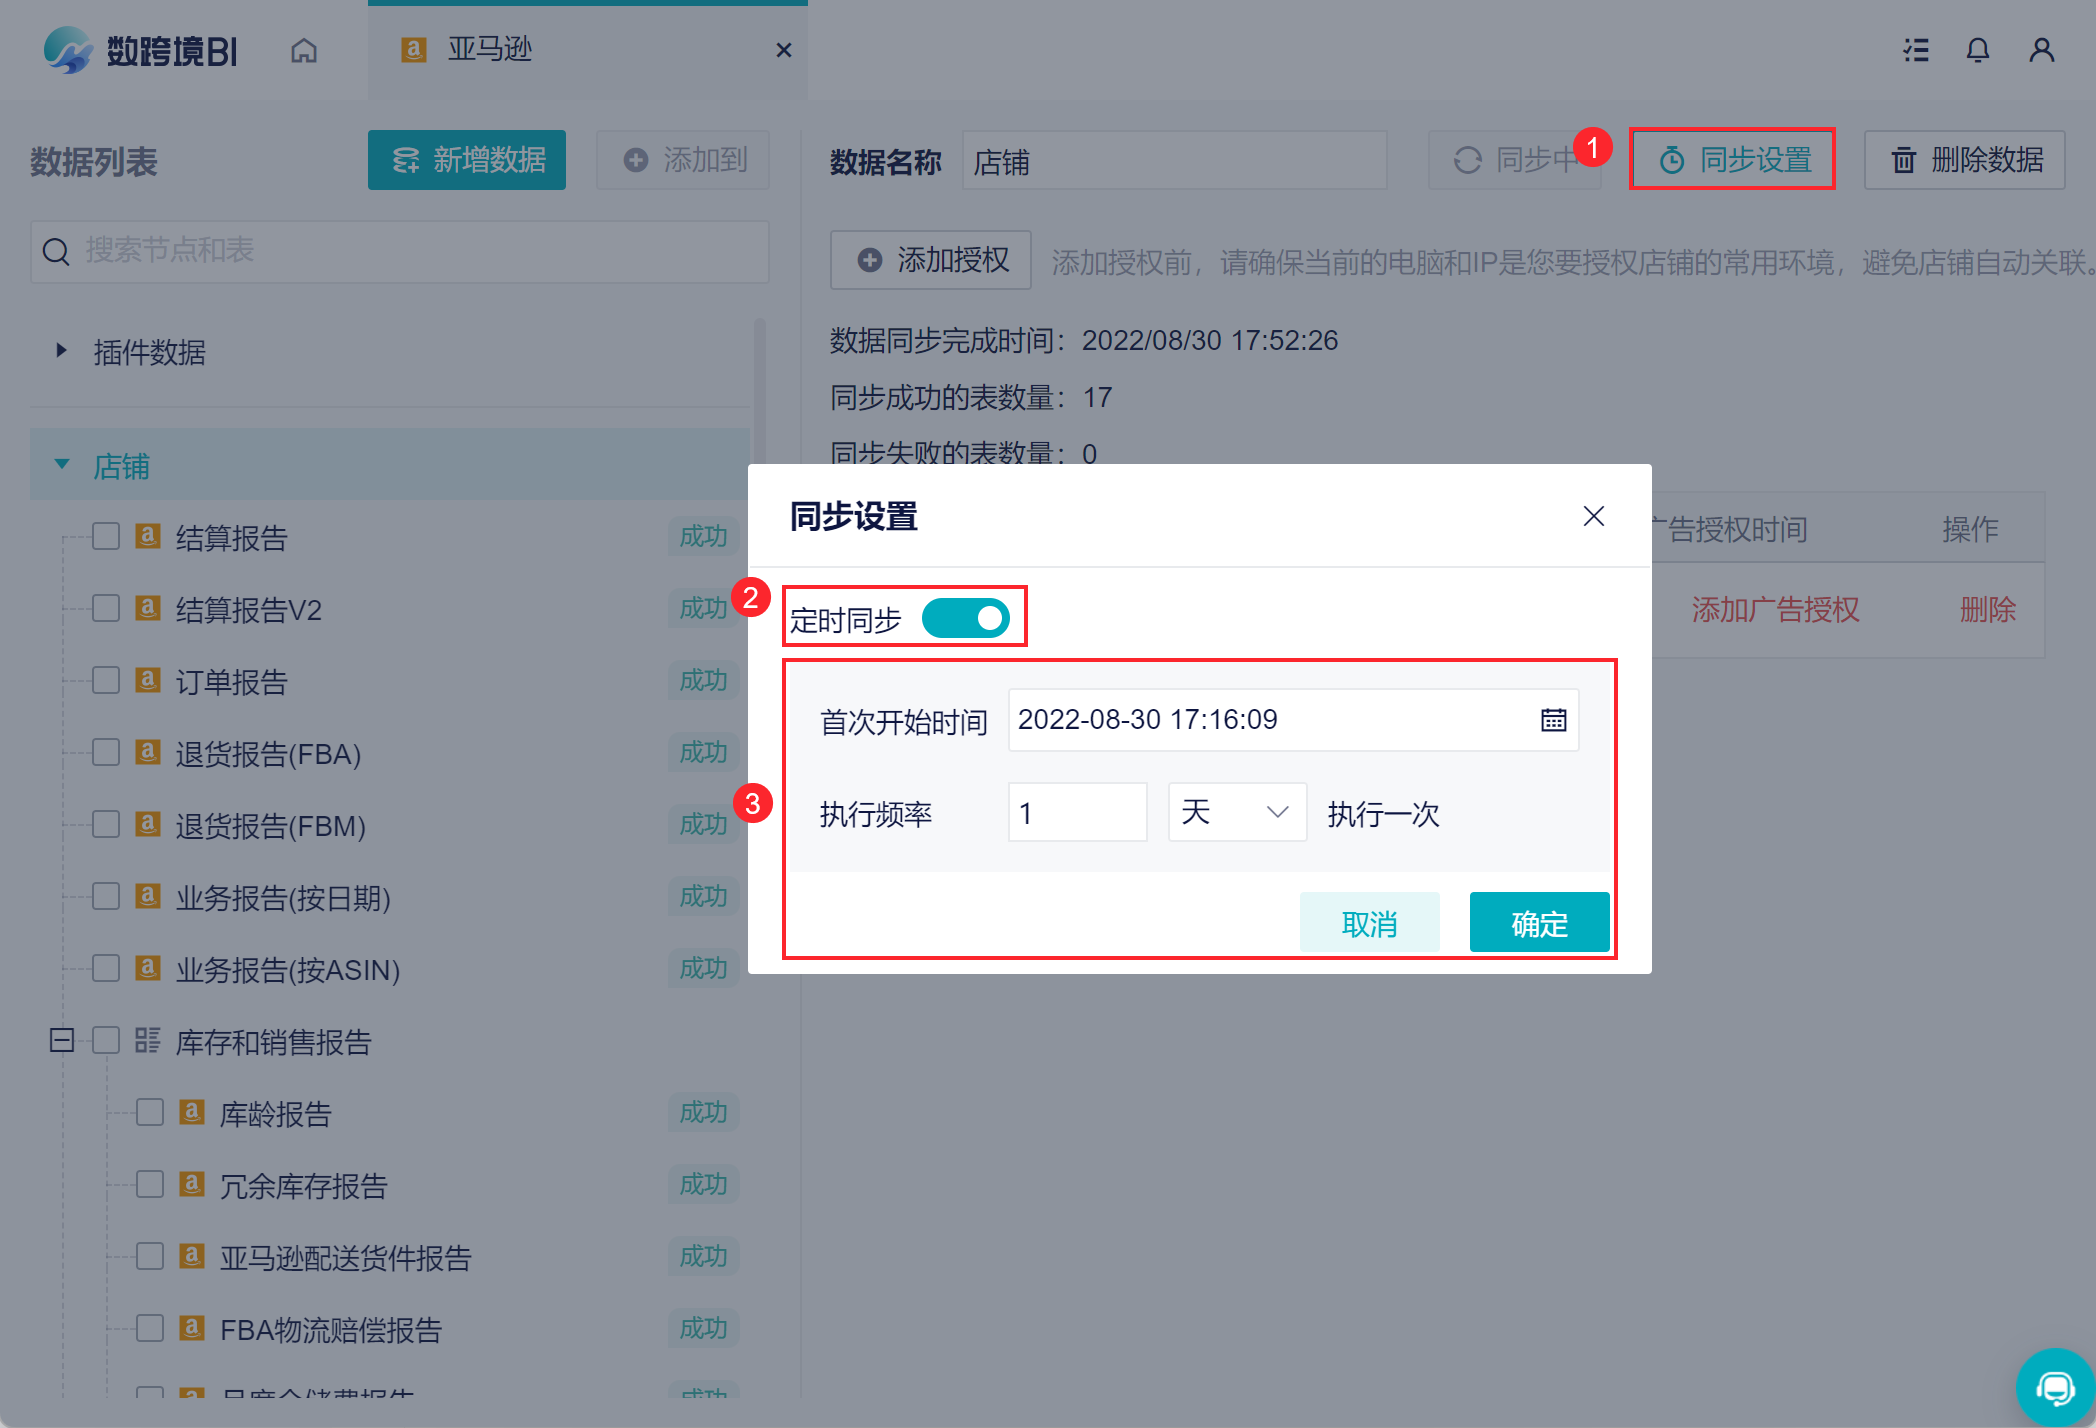Click the 同步设置 toolbar button
2096x1428 pixels.
click(x=1733, y=160)
